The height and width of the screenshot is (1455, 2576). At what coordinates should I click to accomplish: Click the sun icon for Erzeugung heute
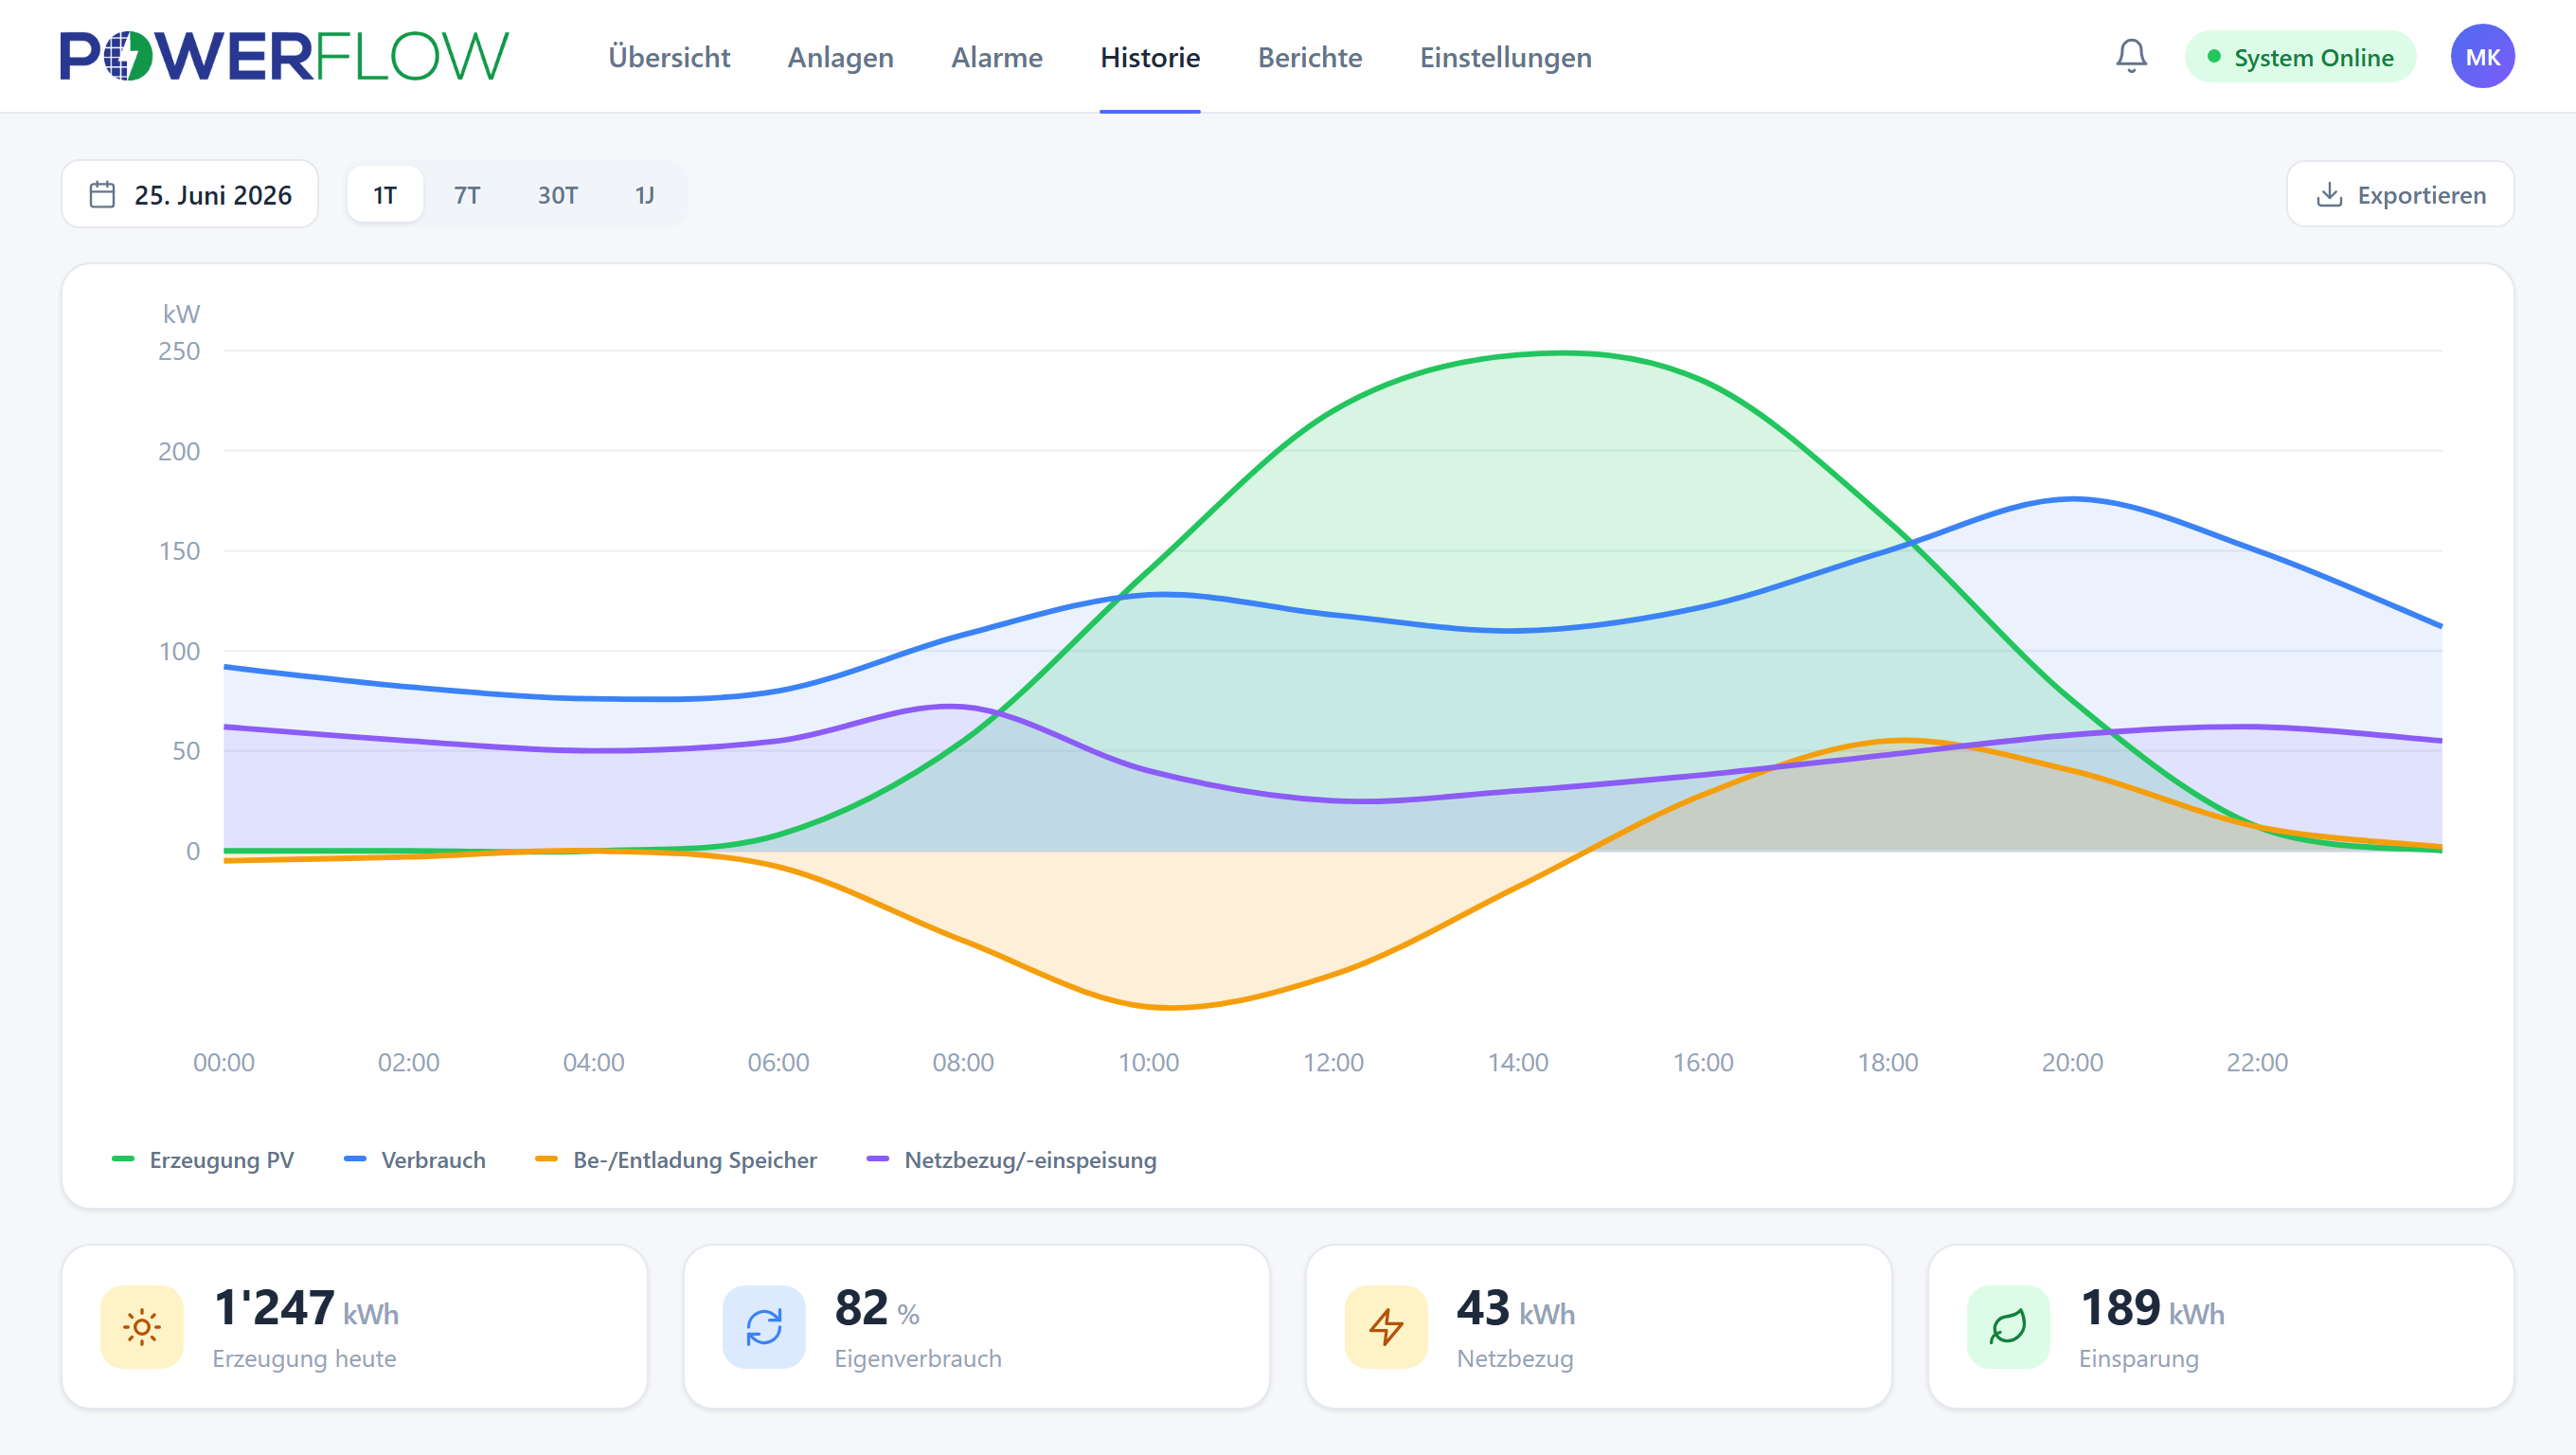coord(142,1327)
